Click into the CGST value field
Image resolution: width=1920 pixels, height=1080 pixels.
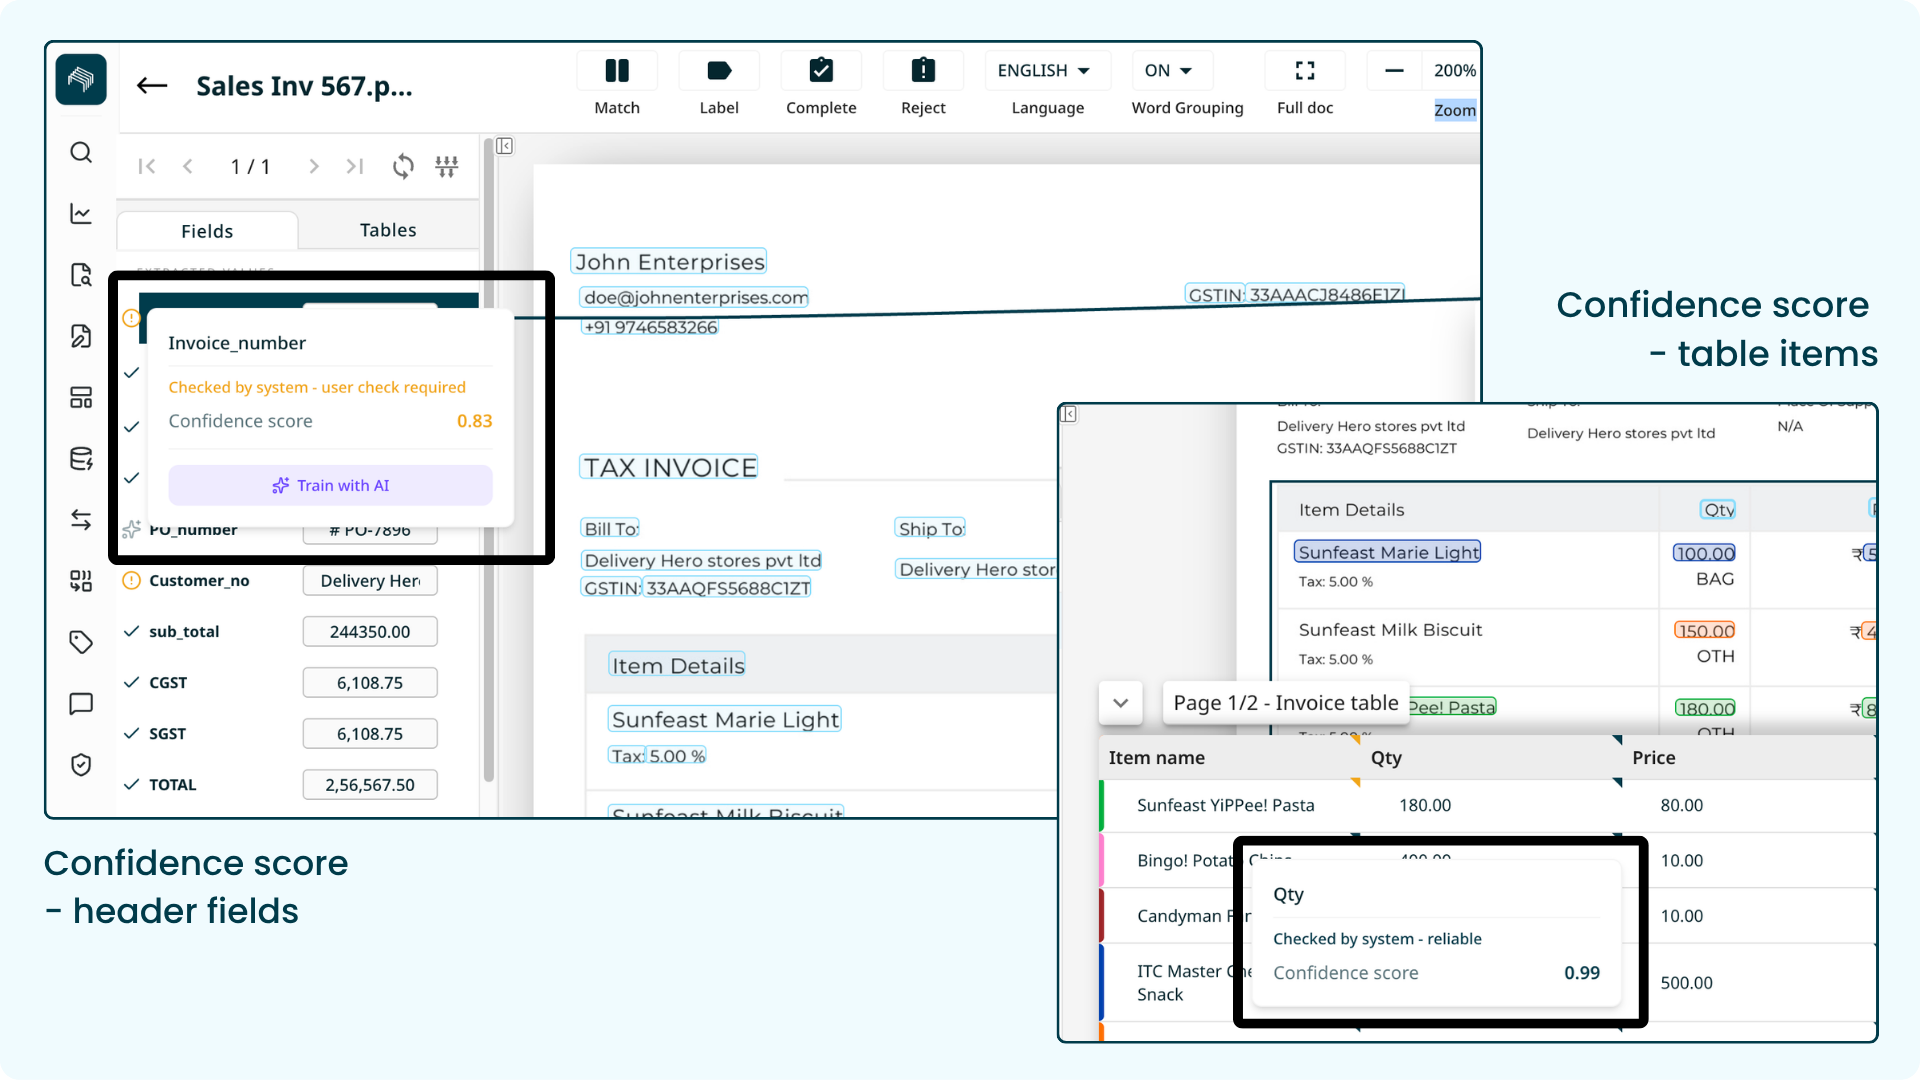pos(370,683)
